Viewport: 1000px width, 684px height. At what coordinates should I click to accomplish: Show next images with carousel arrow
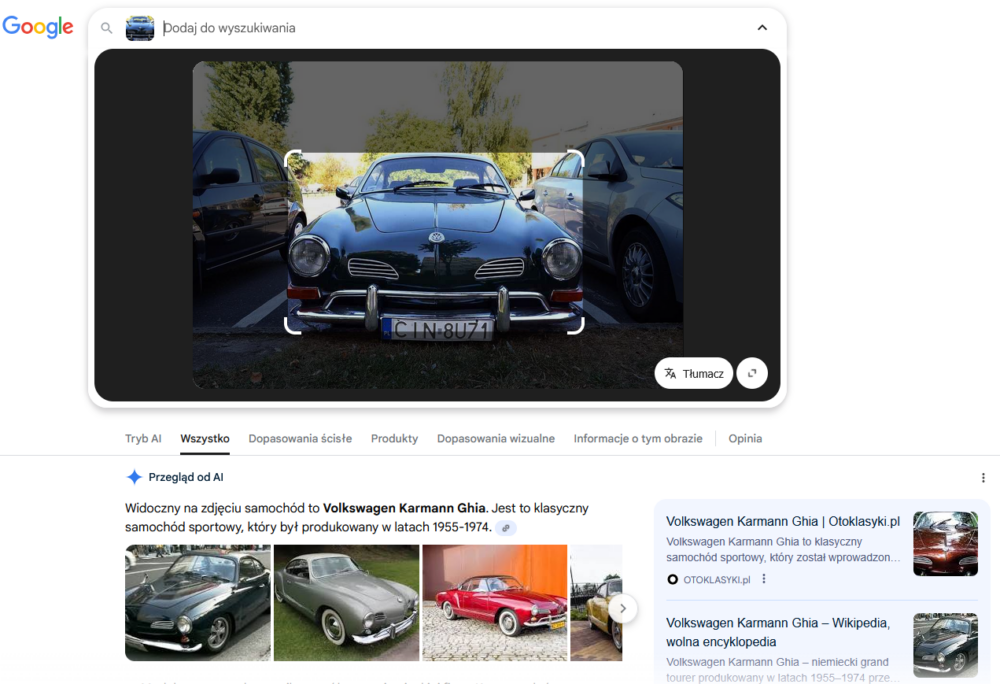623,607
